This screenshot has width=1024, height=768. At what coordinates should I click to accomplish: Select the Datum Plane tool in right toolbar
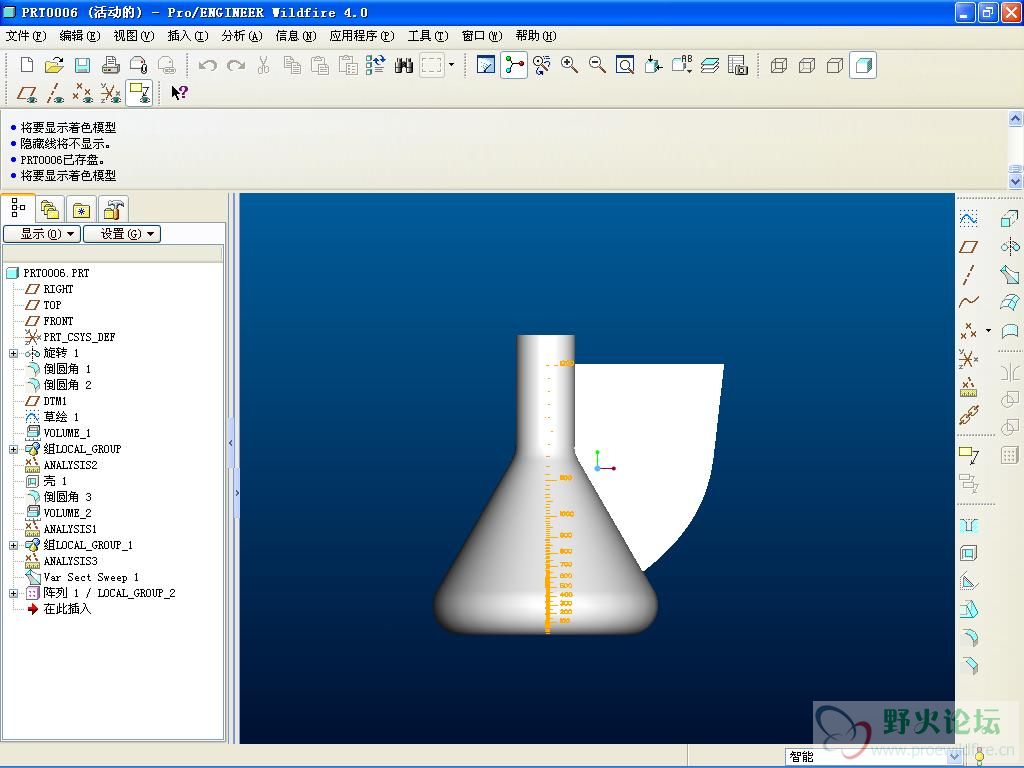(x=968, y=247)
